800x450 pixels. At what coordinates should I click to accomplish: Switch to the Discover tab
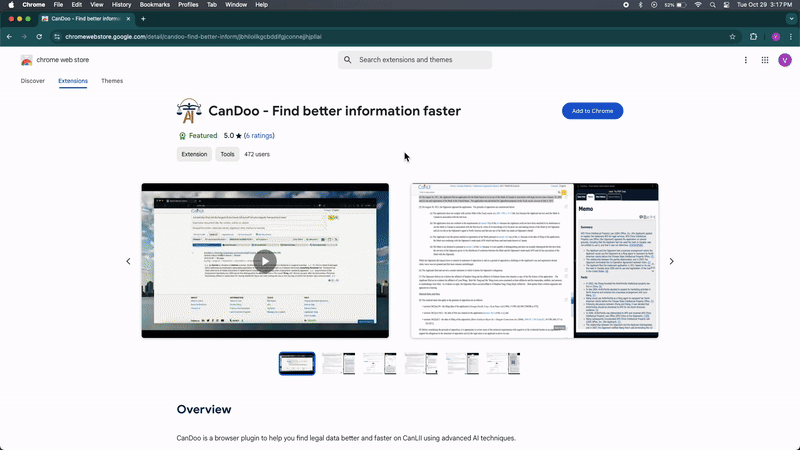pos(33,81)
